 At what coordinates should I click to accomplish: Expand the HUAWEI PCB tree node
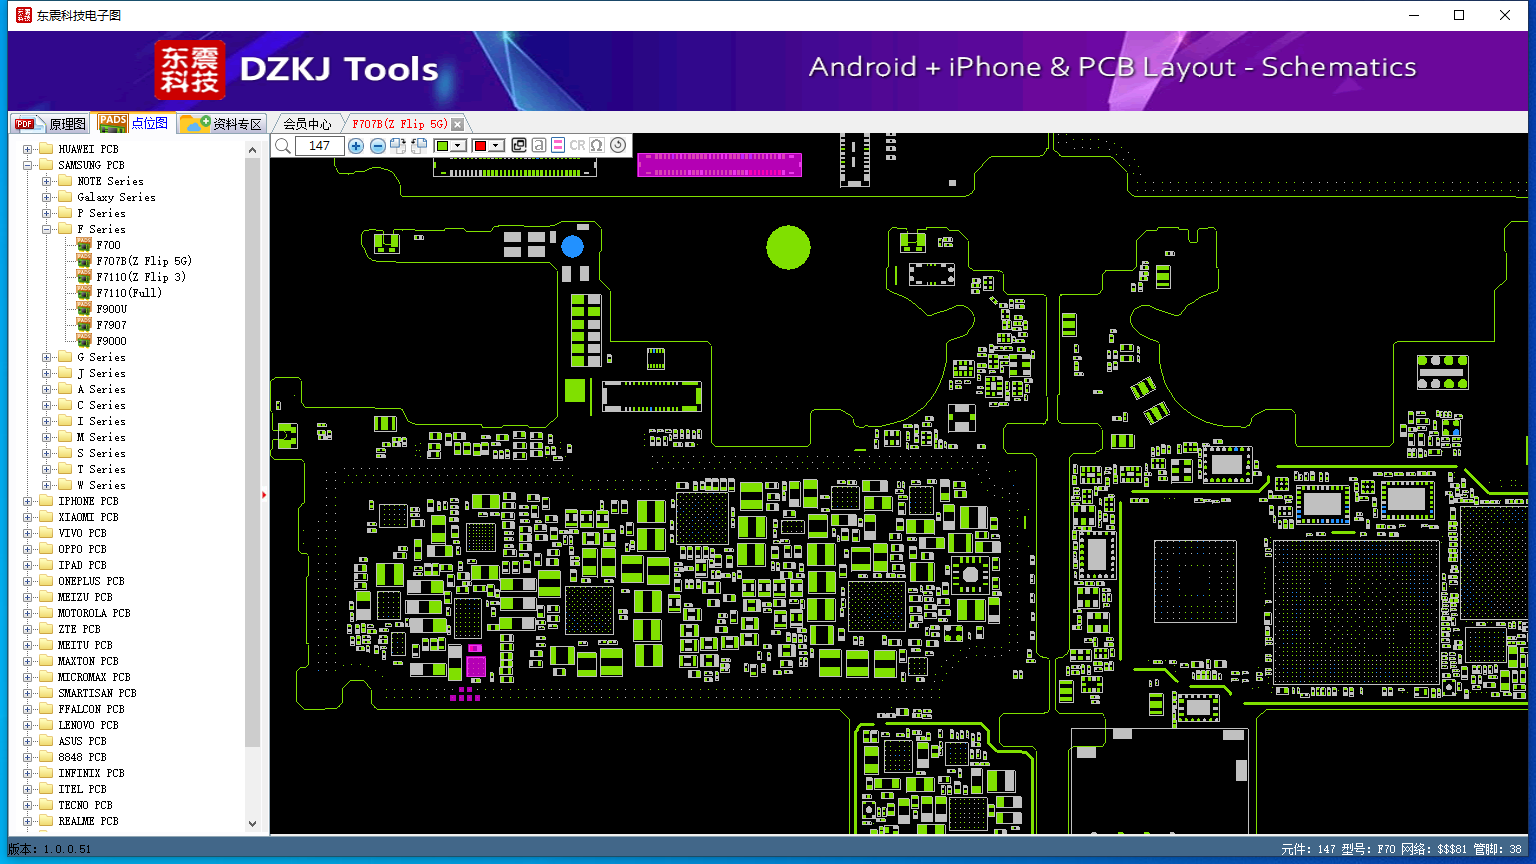tap(28, 150)
